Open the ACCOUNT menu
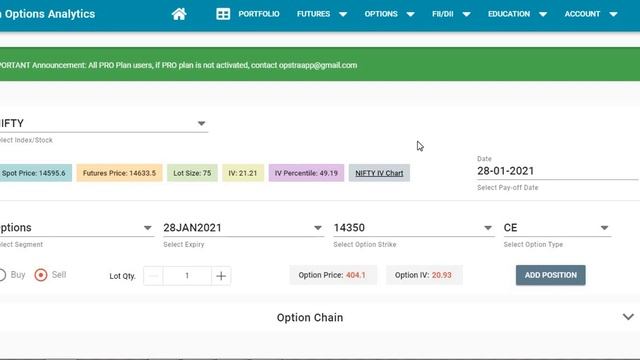 coord(582,14)
